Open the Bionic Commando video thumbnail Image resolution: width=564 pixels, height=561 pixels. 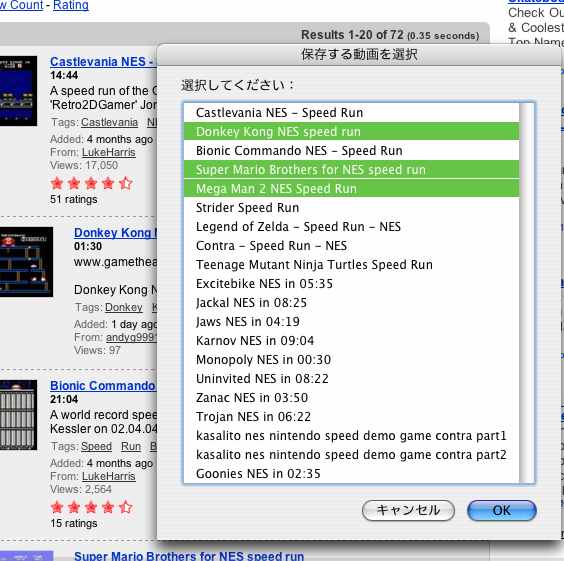coord(18,415)
